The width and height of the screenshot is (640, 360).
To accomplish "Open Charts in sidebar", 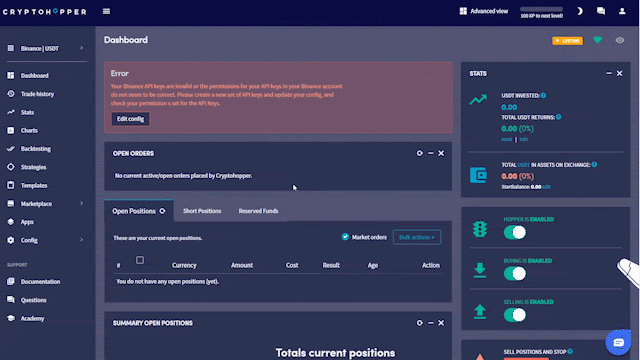I will [x=22, y=131].
